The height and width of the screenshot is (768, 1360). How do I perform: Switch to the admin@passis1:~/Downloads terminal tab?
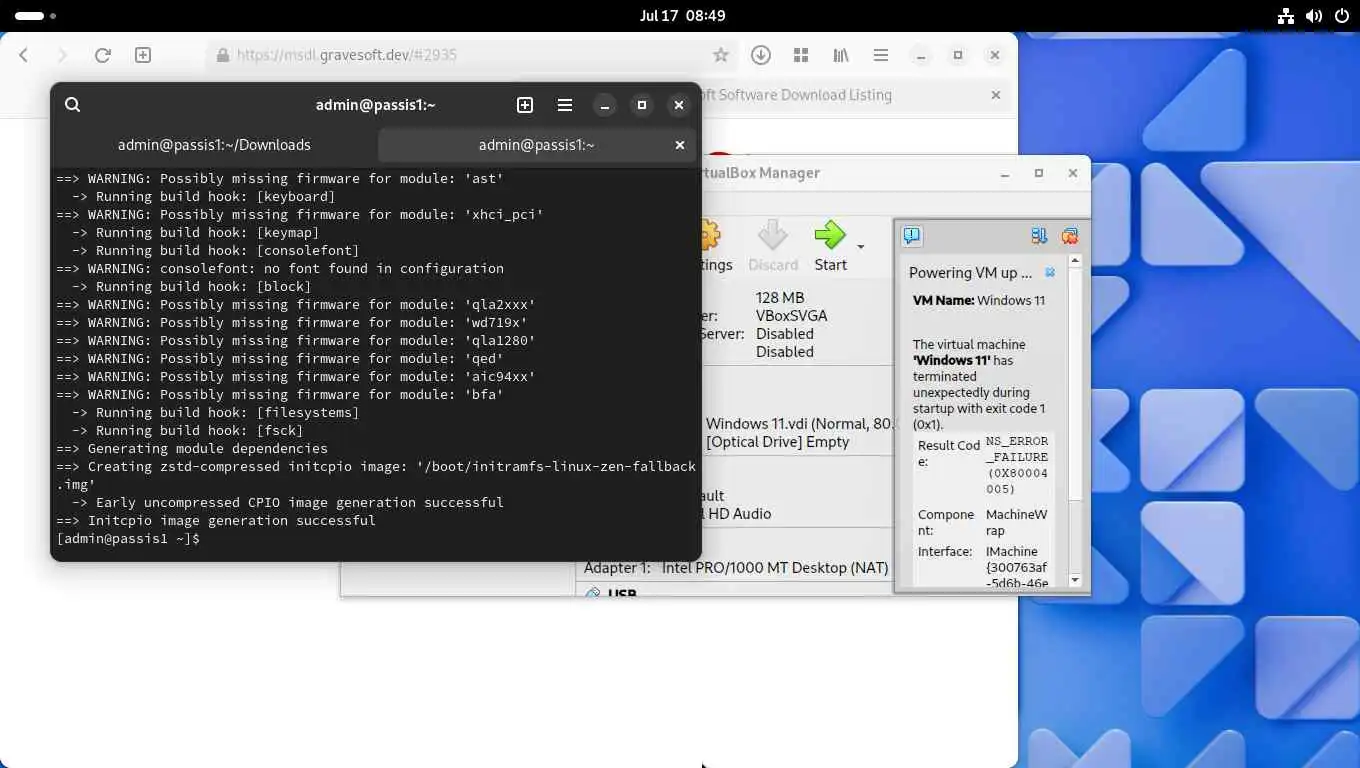[214, 145]
